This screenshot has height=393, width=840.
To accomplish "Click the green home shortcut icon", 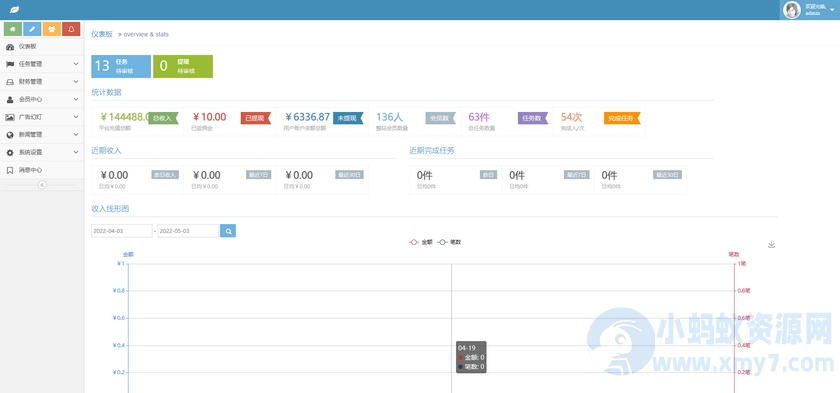I will click(12, 29).
